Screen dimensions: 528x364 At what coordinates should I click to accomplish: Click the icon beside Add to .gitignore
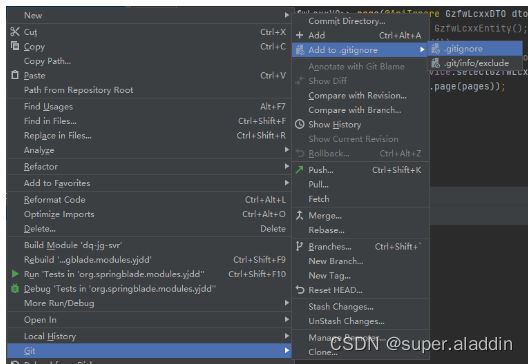pos(300,49)
